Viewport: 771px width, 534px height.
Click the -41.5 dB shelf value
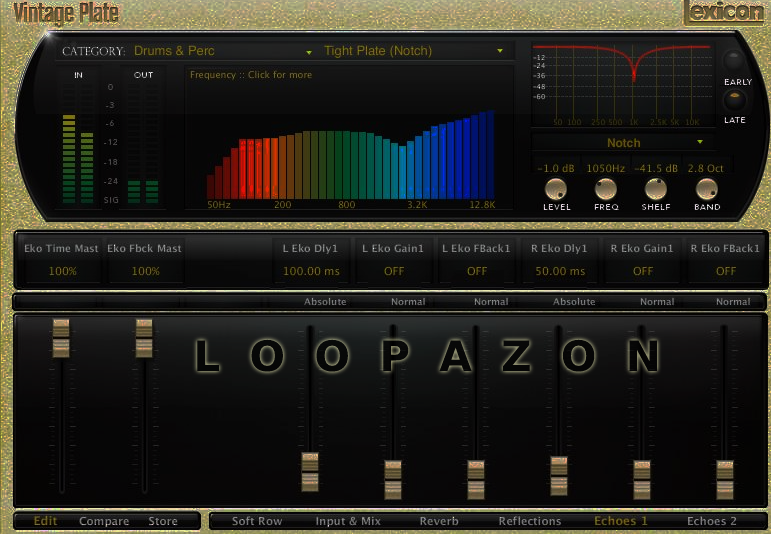click(x=656, y=168)
